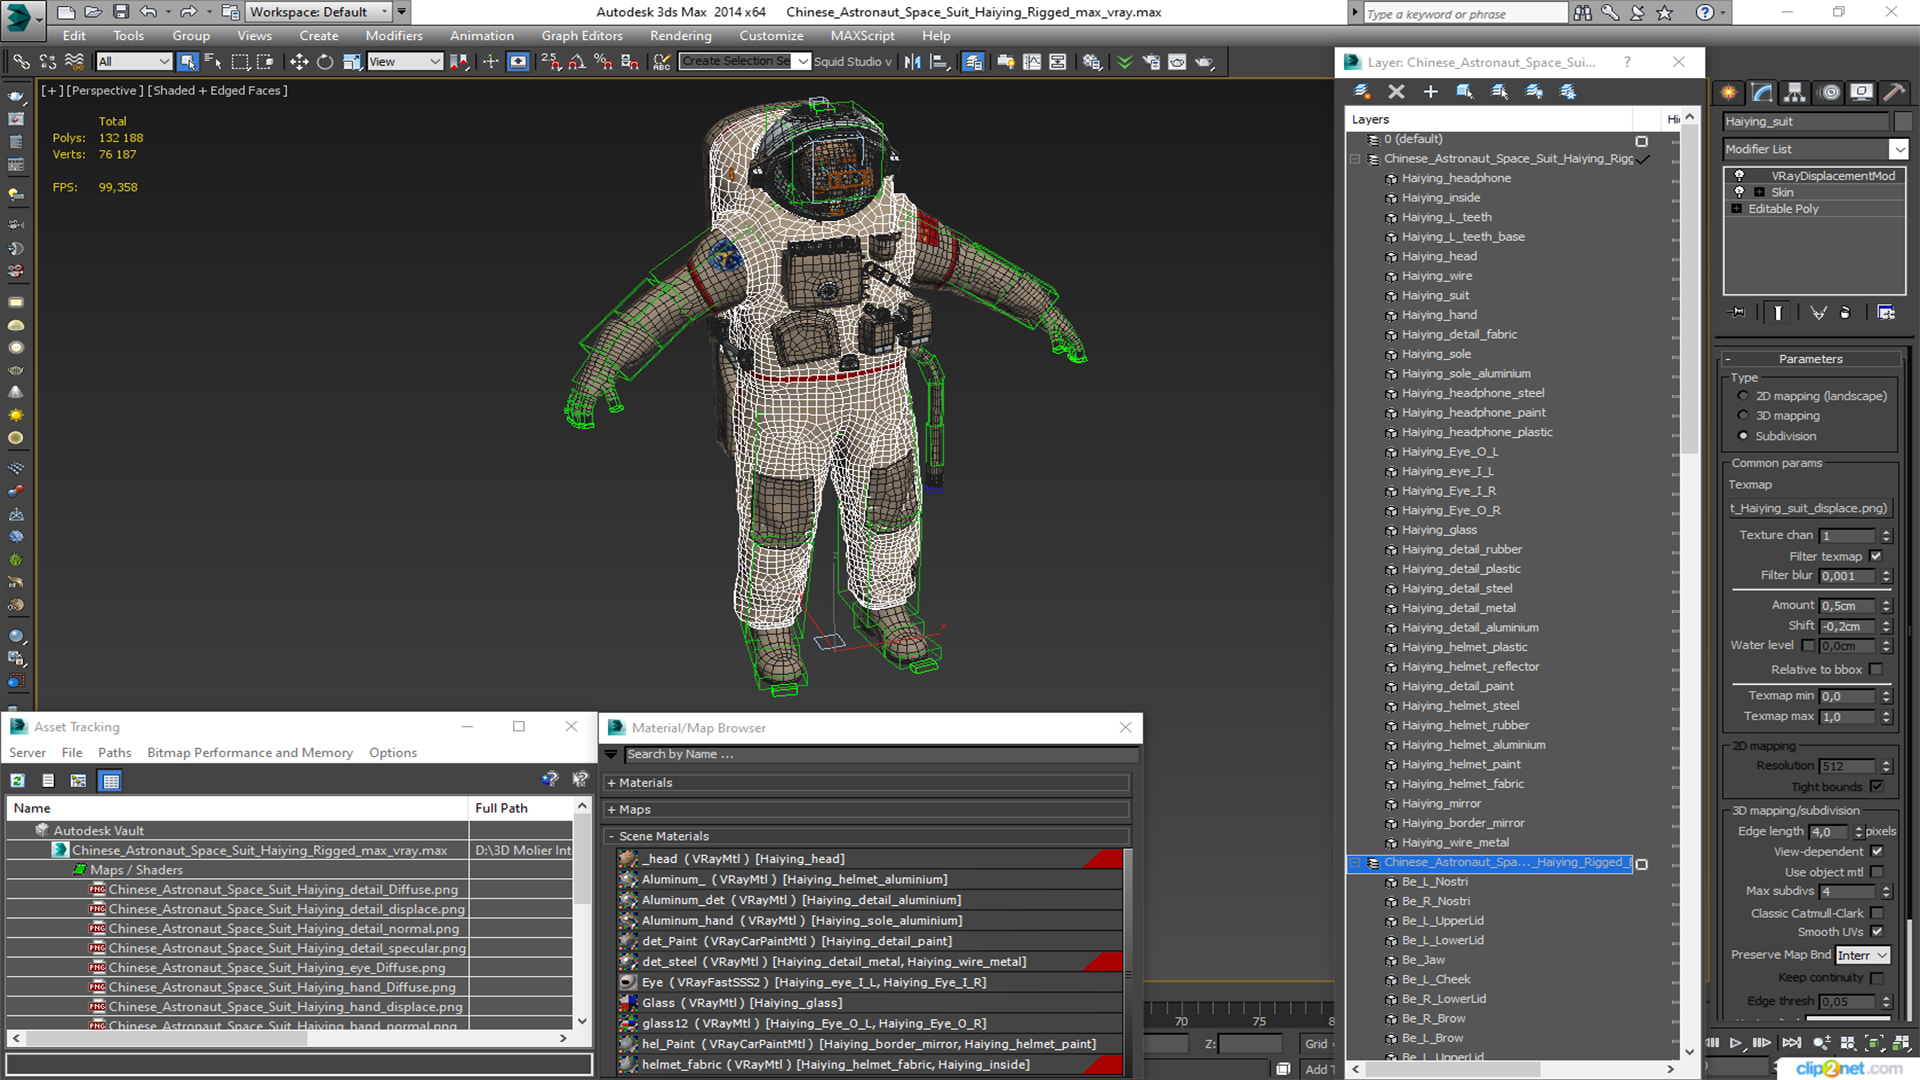Screen dimensions: 1920x1080
Task: Open the Create command panel tab
Action: tap(1729, 92)
